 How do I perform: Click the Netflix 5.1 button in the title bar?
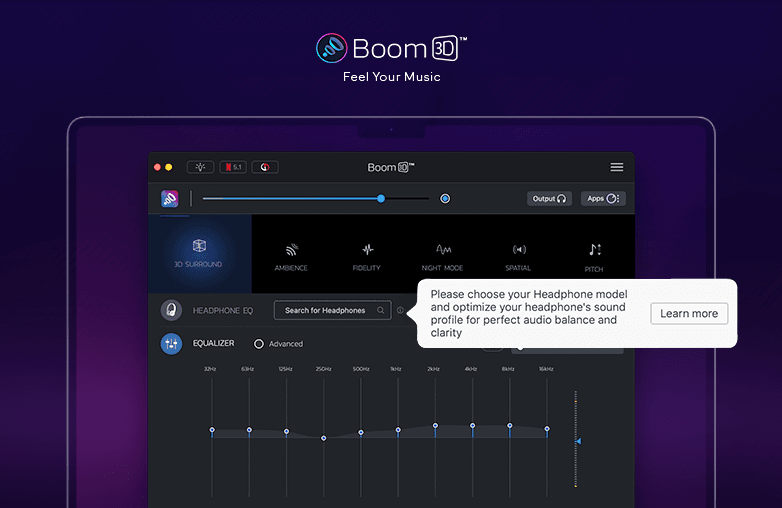tap(233, 167)
